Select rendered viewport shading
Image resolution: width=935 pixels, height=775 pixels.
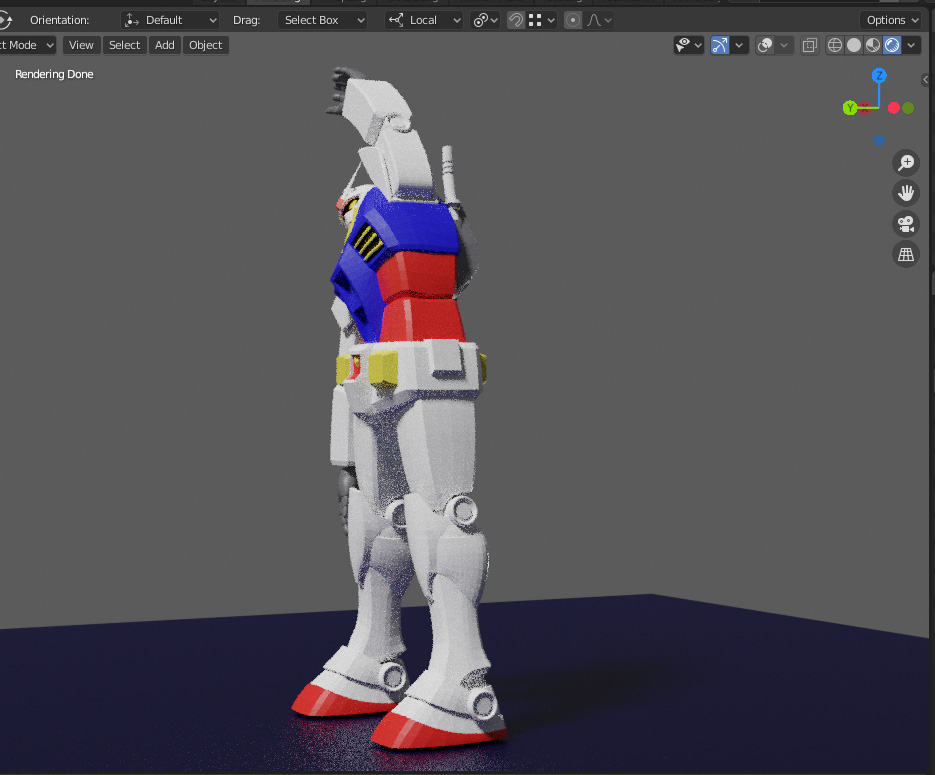[x=891, y=45]
